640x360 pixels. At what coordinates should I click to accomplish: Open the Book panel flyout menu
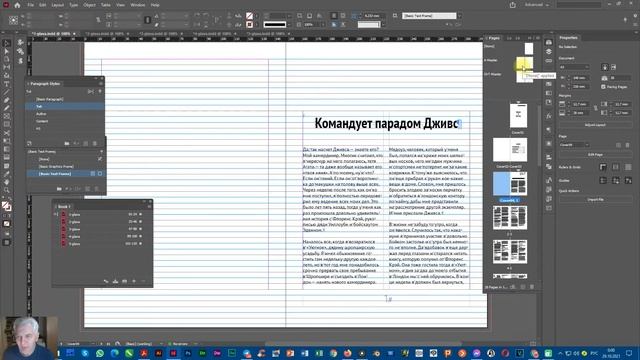149,207
